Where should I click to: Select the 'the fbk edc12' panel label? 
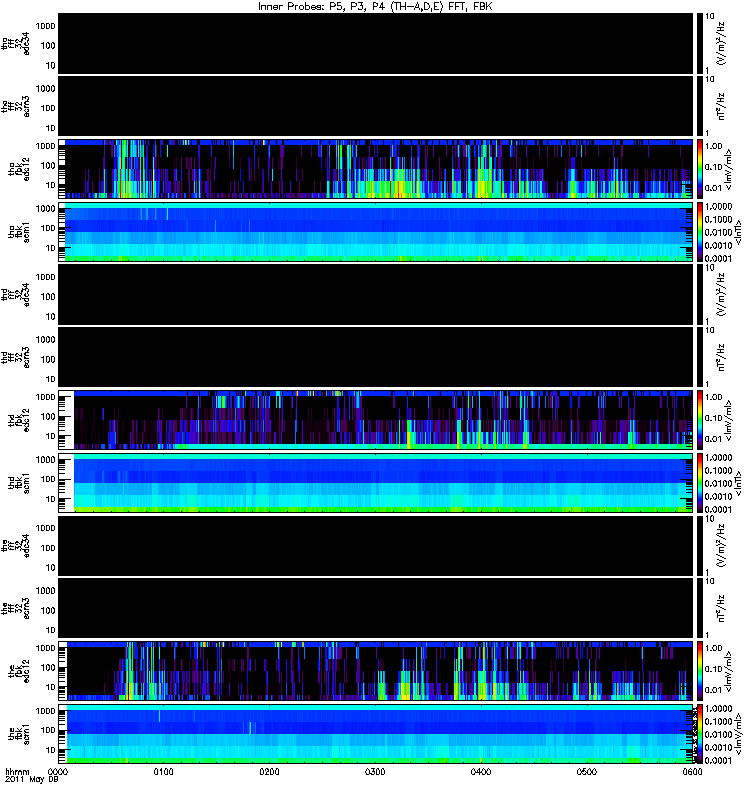[x=19, y=671]
